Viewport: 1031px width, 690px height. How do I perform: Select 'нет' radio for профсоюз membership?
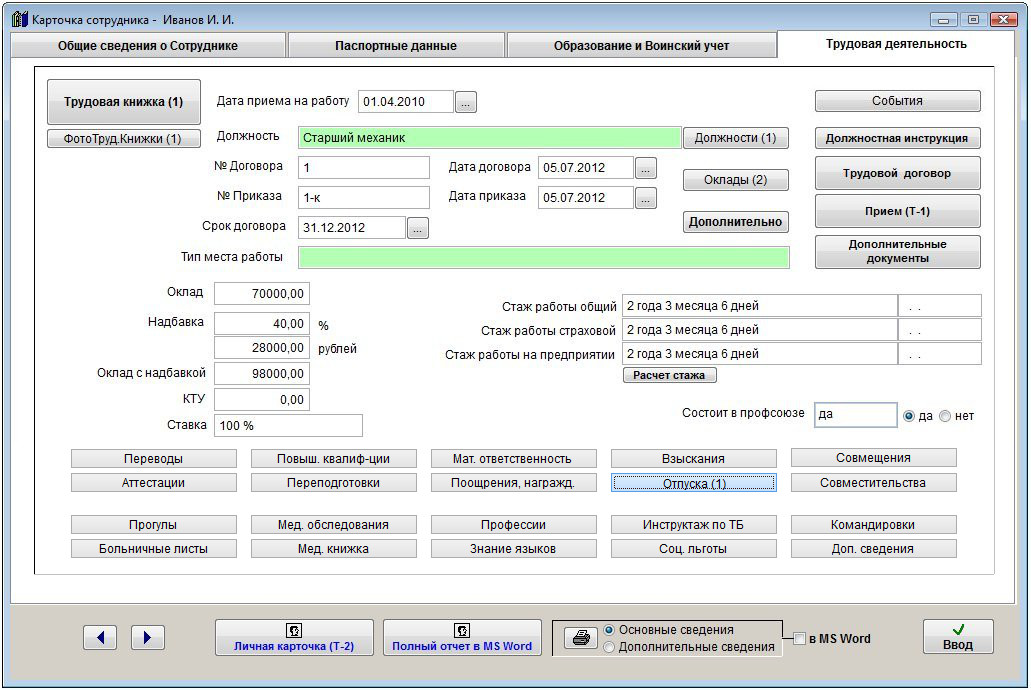point(945,416)
